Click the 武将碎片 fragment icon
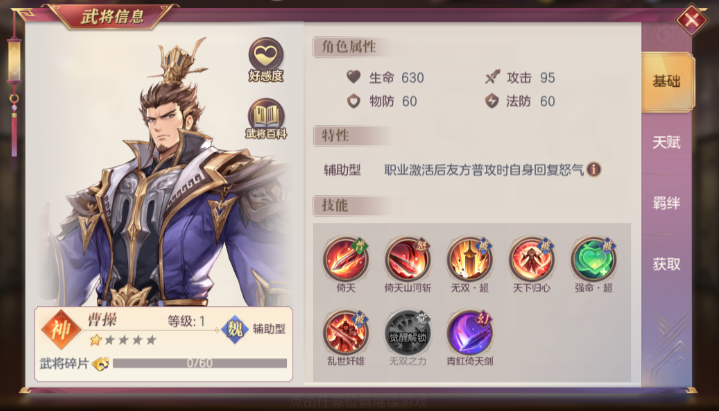 (x=101, y=364)
